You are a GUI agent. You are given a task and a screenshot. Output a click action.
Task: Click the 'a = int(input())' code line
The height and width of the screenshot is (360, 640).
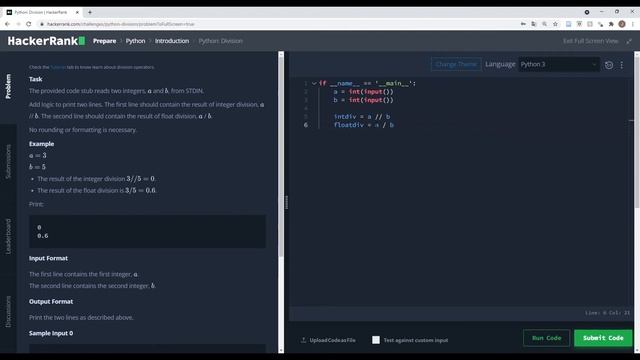[363, 92]
